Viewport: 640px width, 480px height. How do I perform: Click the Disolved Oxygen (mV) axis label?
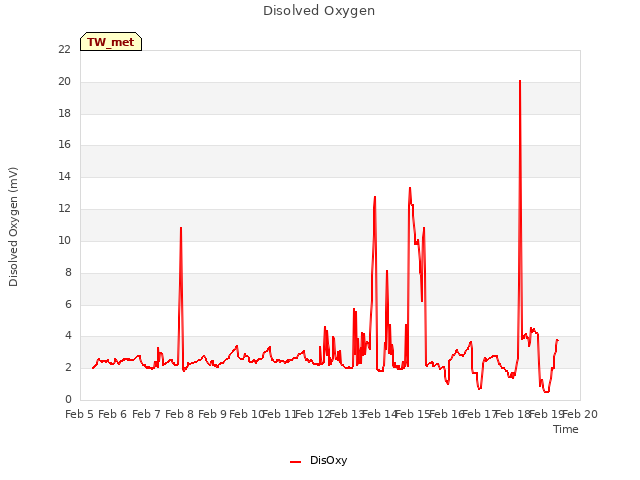click(13, 227)
